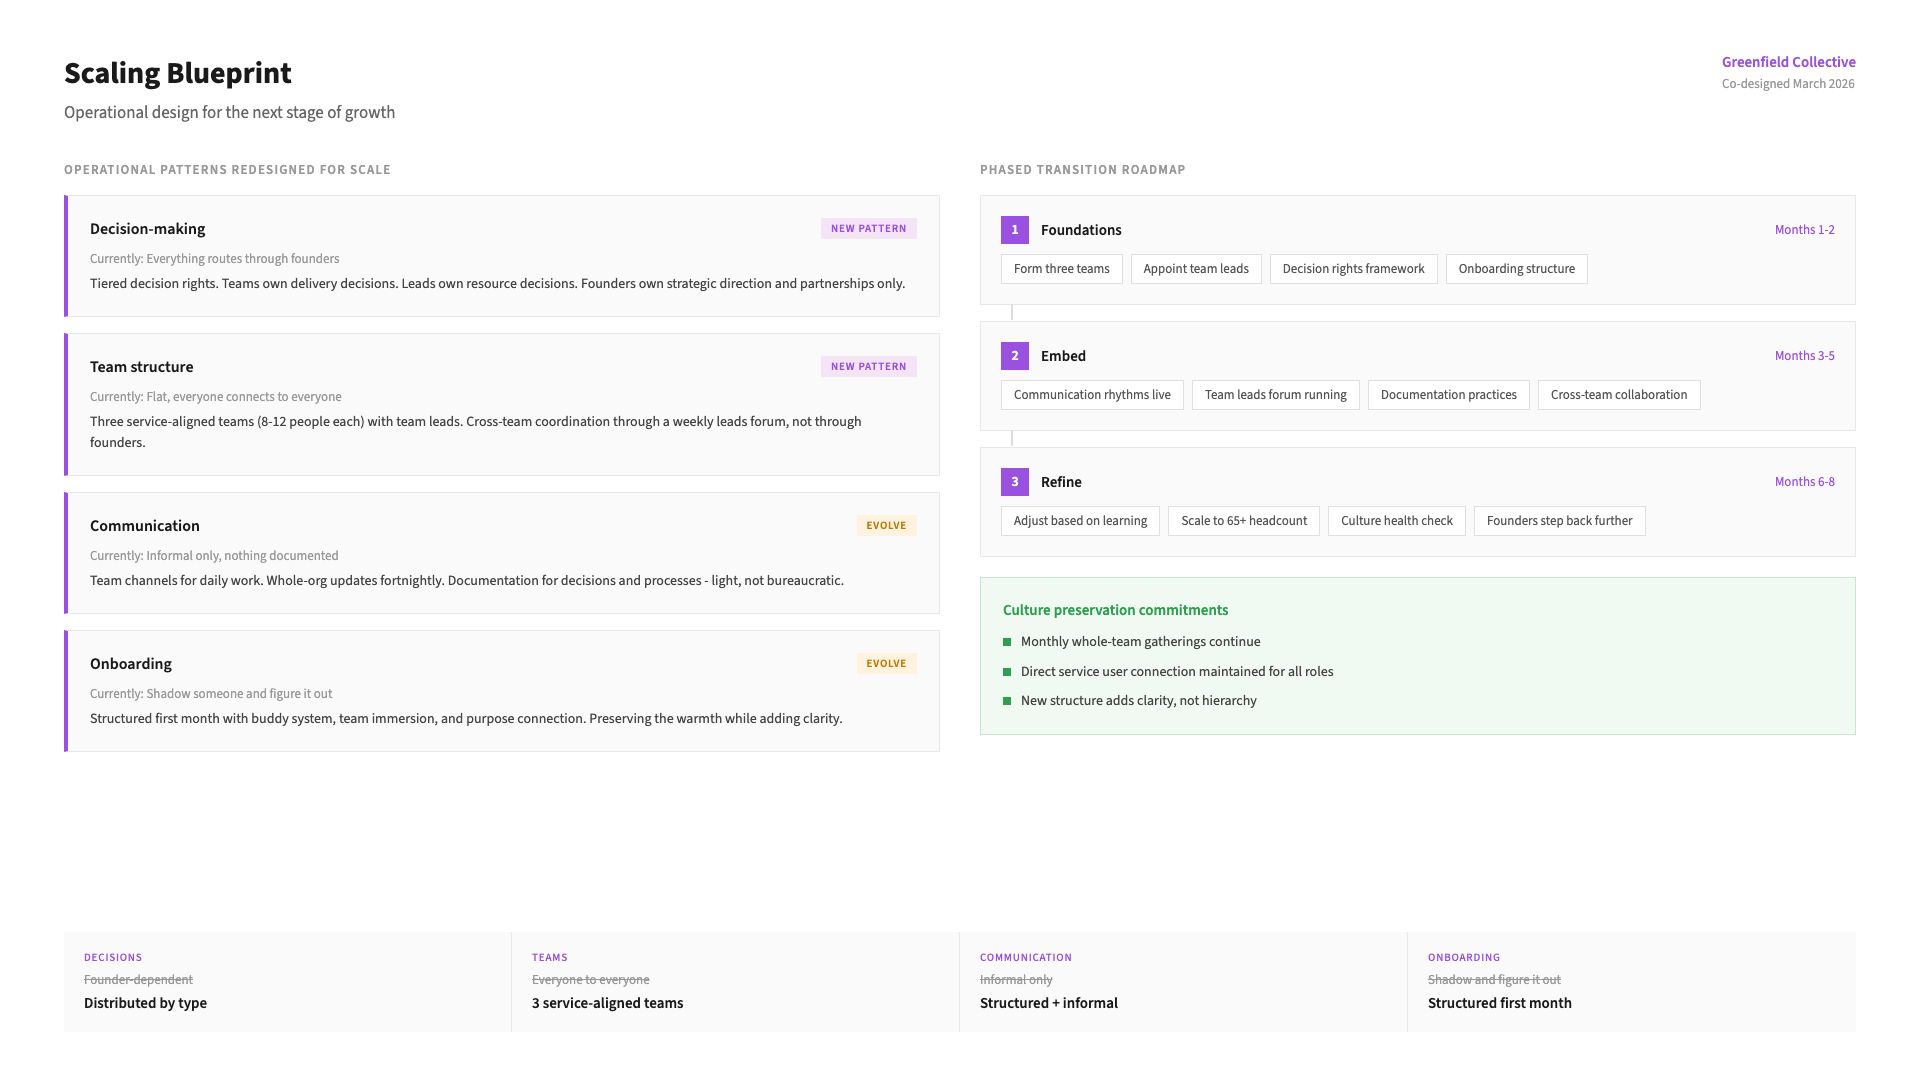Click the Team leads forum running chip
This screenshot has width=1920, height=1080.
coord(1275,395)
